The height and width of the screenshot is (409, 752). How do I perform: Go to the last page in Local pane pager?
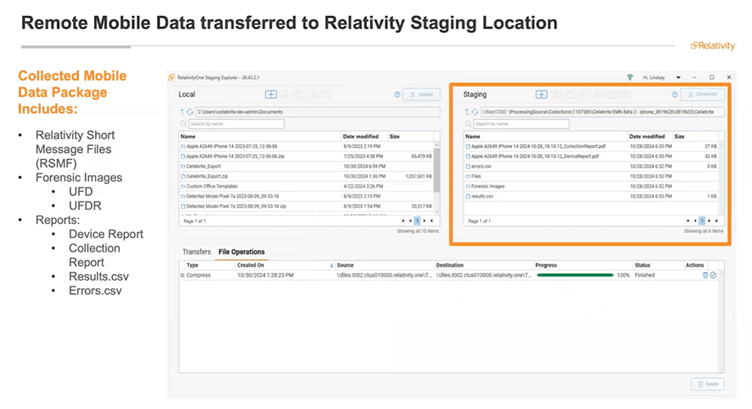[x=432, y=221]
